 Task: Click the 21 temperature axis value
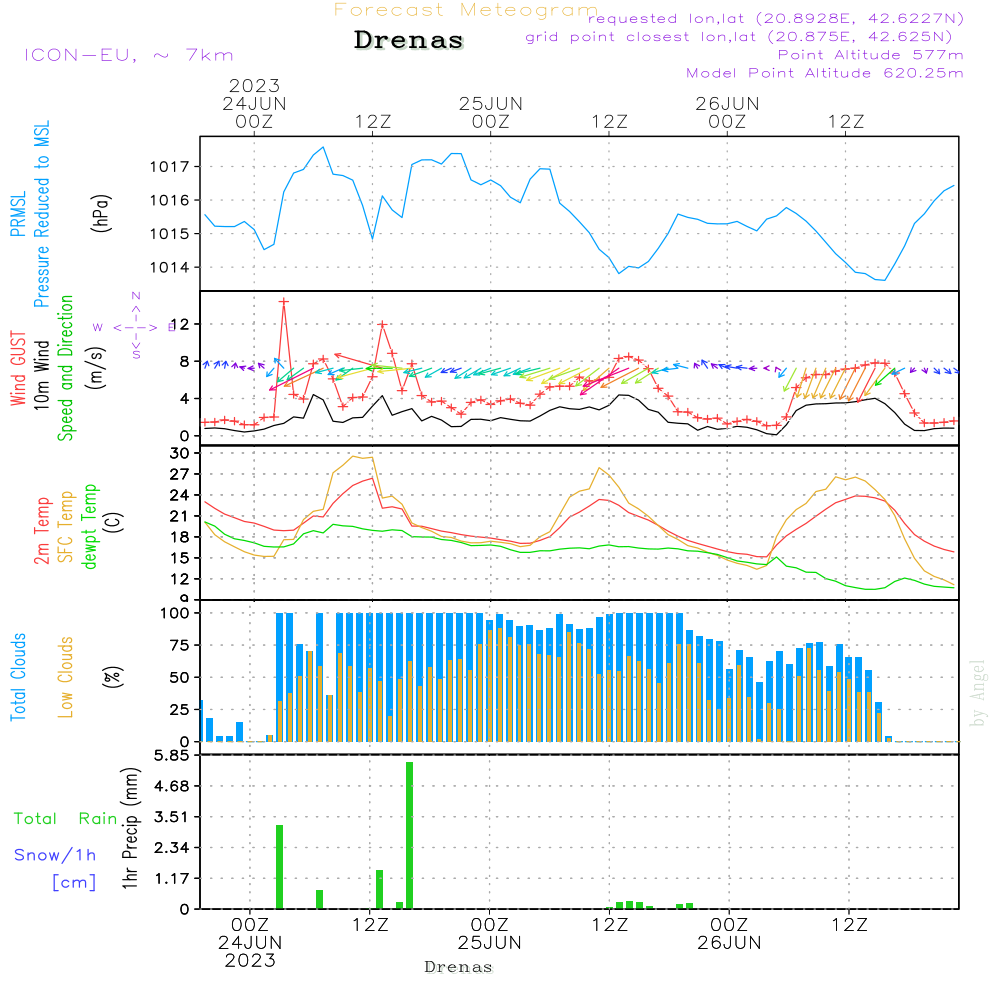tap(179, 516)
